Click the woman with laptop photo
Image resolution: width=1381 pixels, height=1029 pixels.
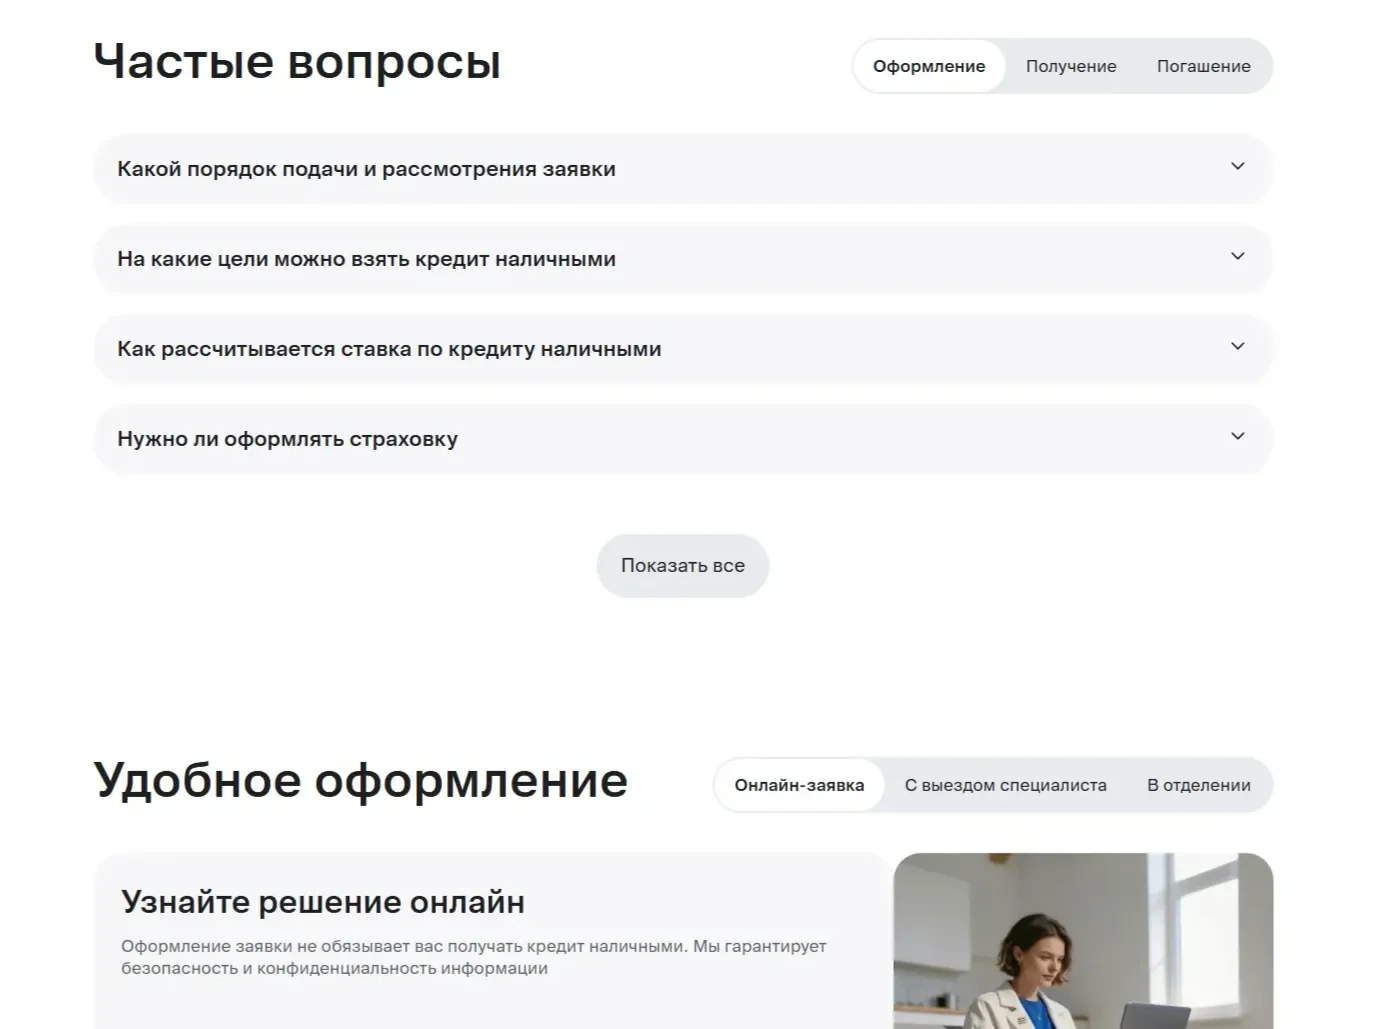1083,941
